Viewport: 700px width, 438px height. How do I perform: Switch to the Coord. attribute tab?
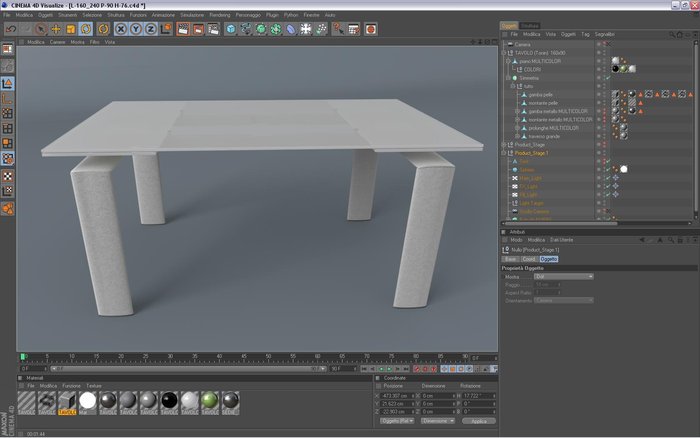pyautogui.click(x=529, y=259)
